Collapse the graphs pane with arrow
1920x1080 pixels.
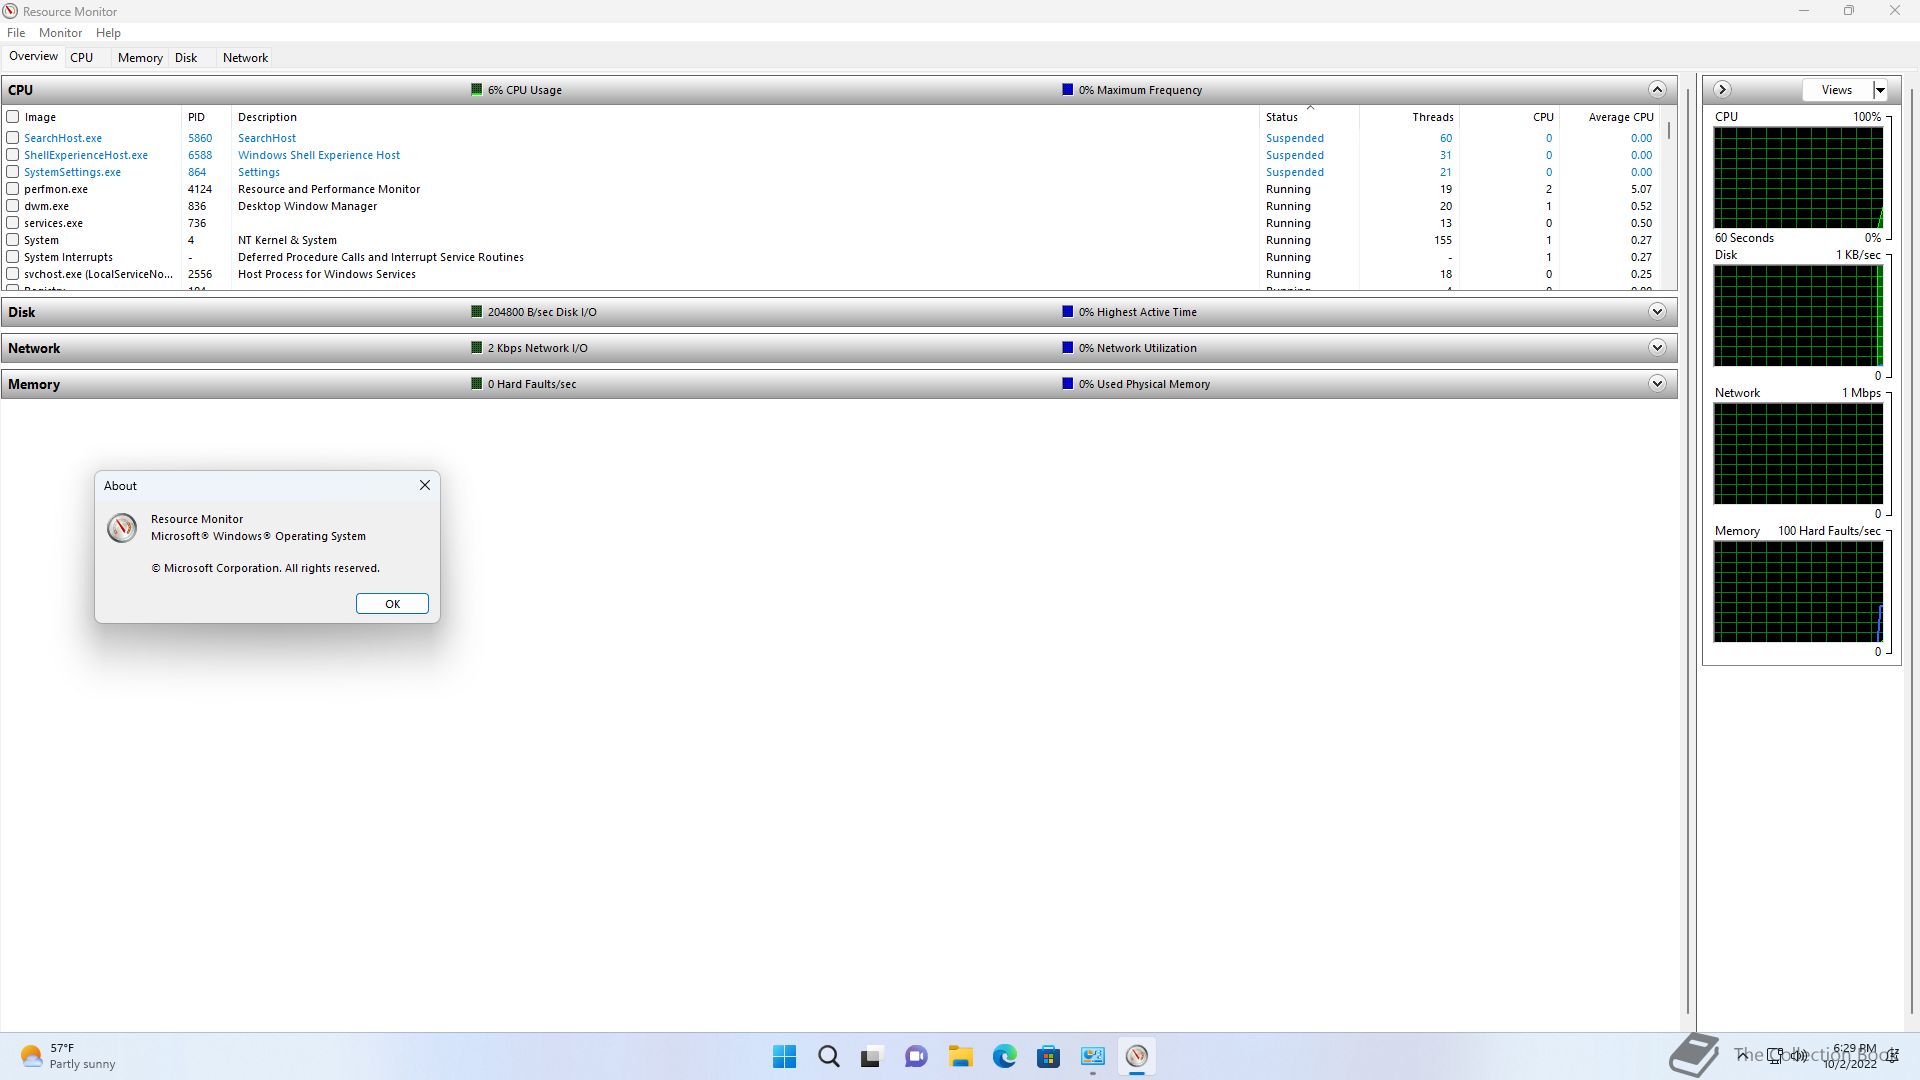[1722, 89]
